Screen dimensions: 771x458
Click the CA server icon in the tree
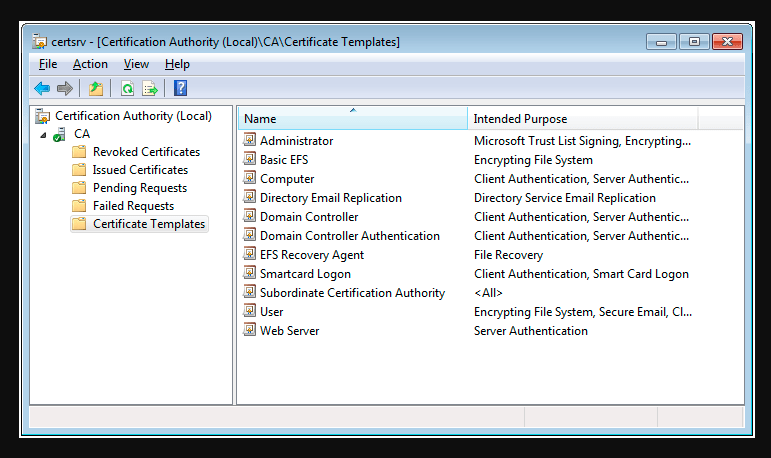[x=59, y=134]
